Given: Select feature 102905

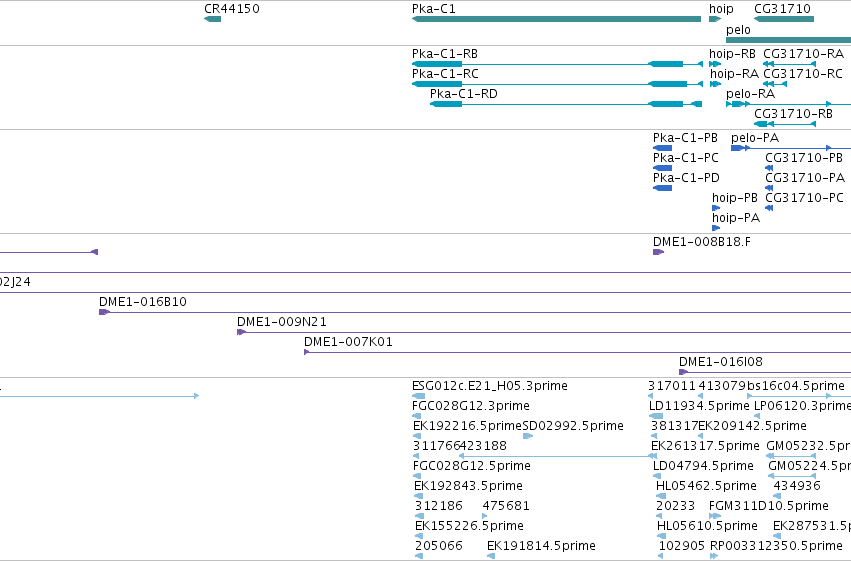Looking at the screenshot, I should [x=661, y=557].
